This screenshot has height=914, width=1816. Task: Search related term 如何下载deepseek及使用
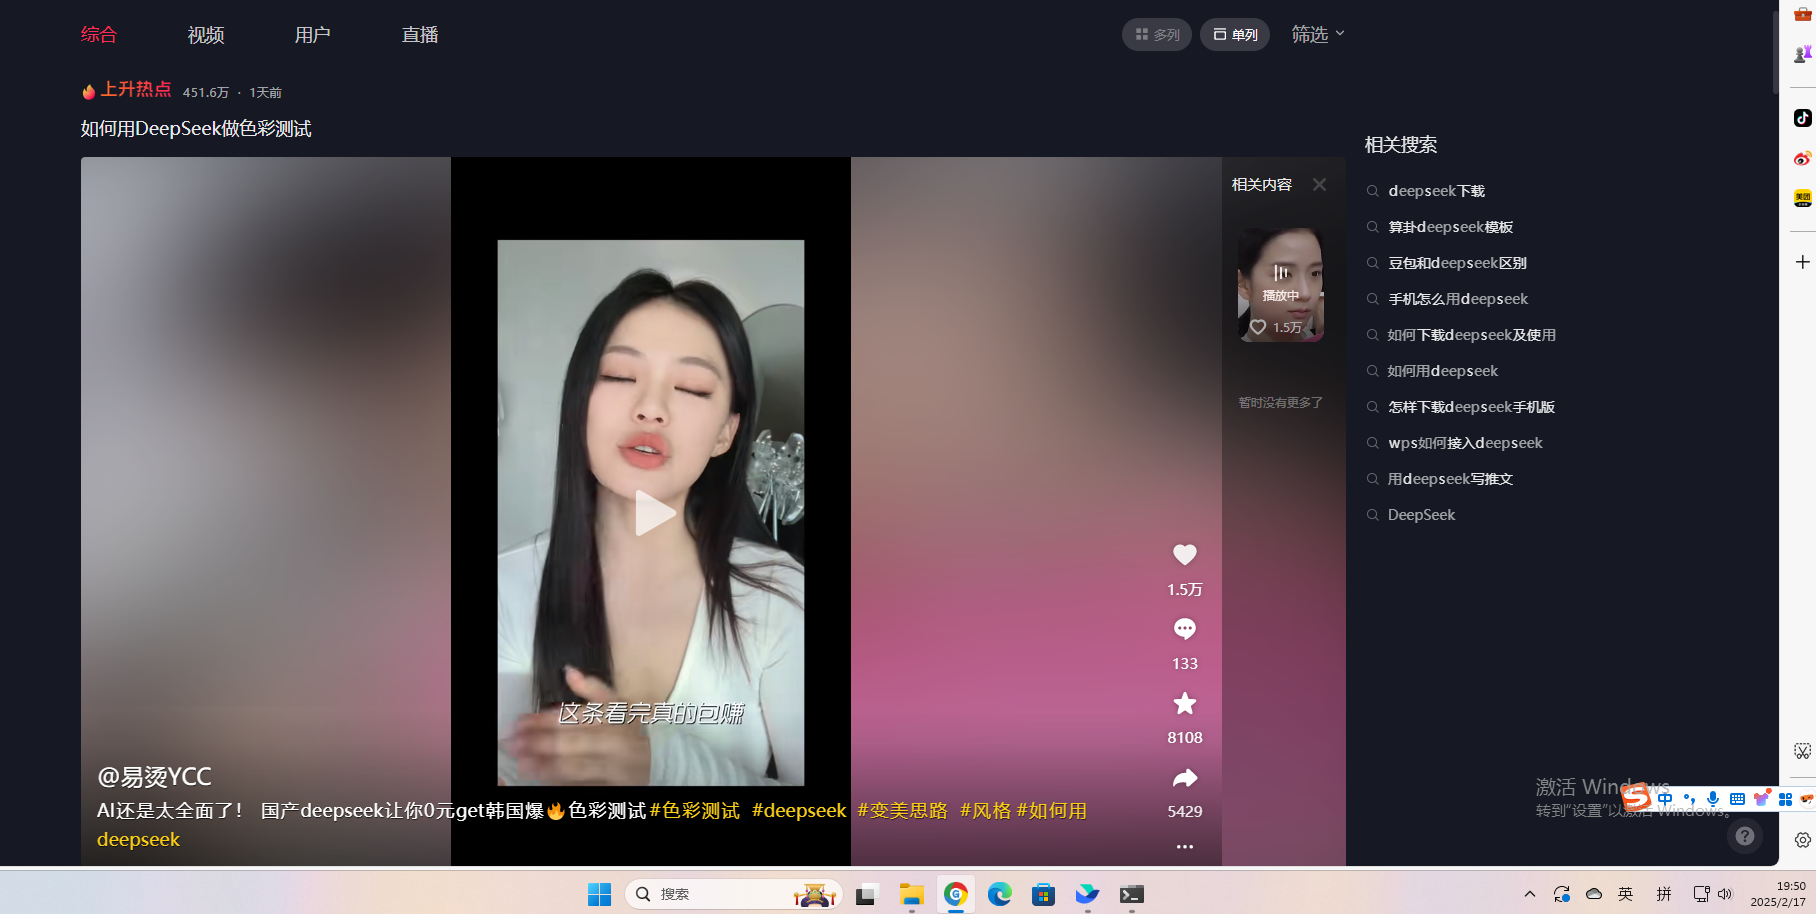tap(1471, 335)
